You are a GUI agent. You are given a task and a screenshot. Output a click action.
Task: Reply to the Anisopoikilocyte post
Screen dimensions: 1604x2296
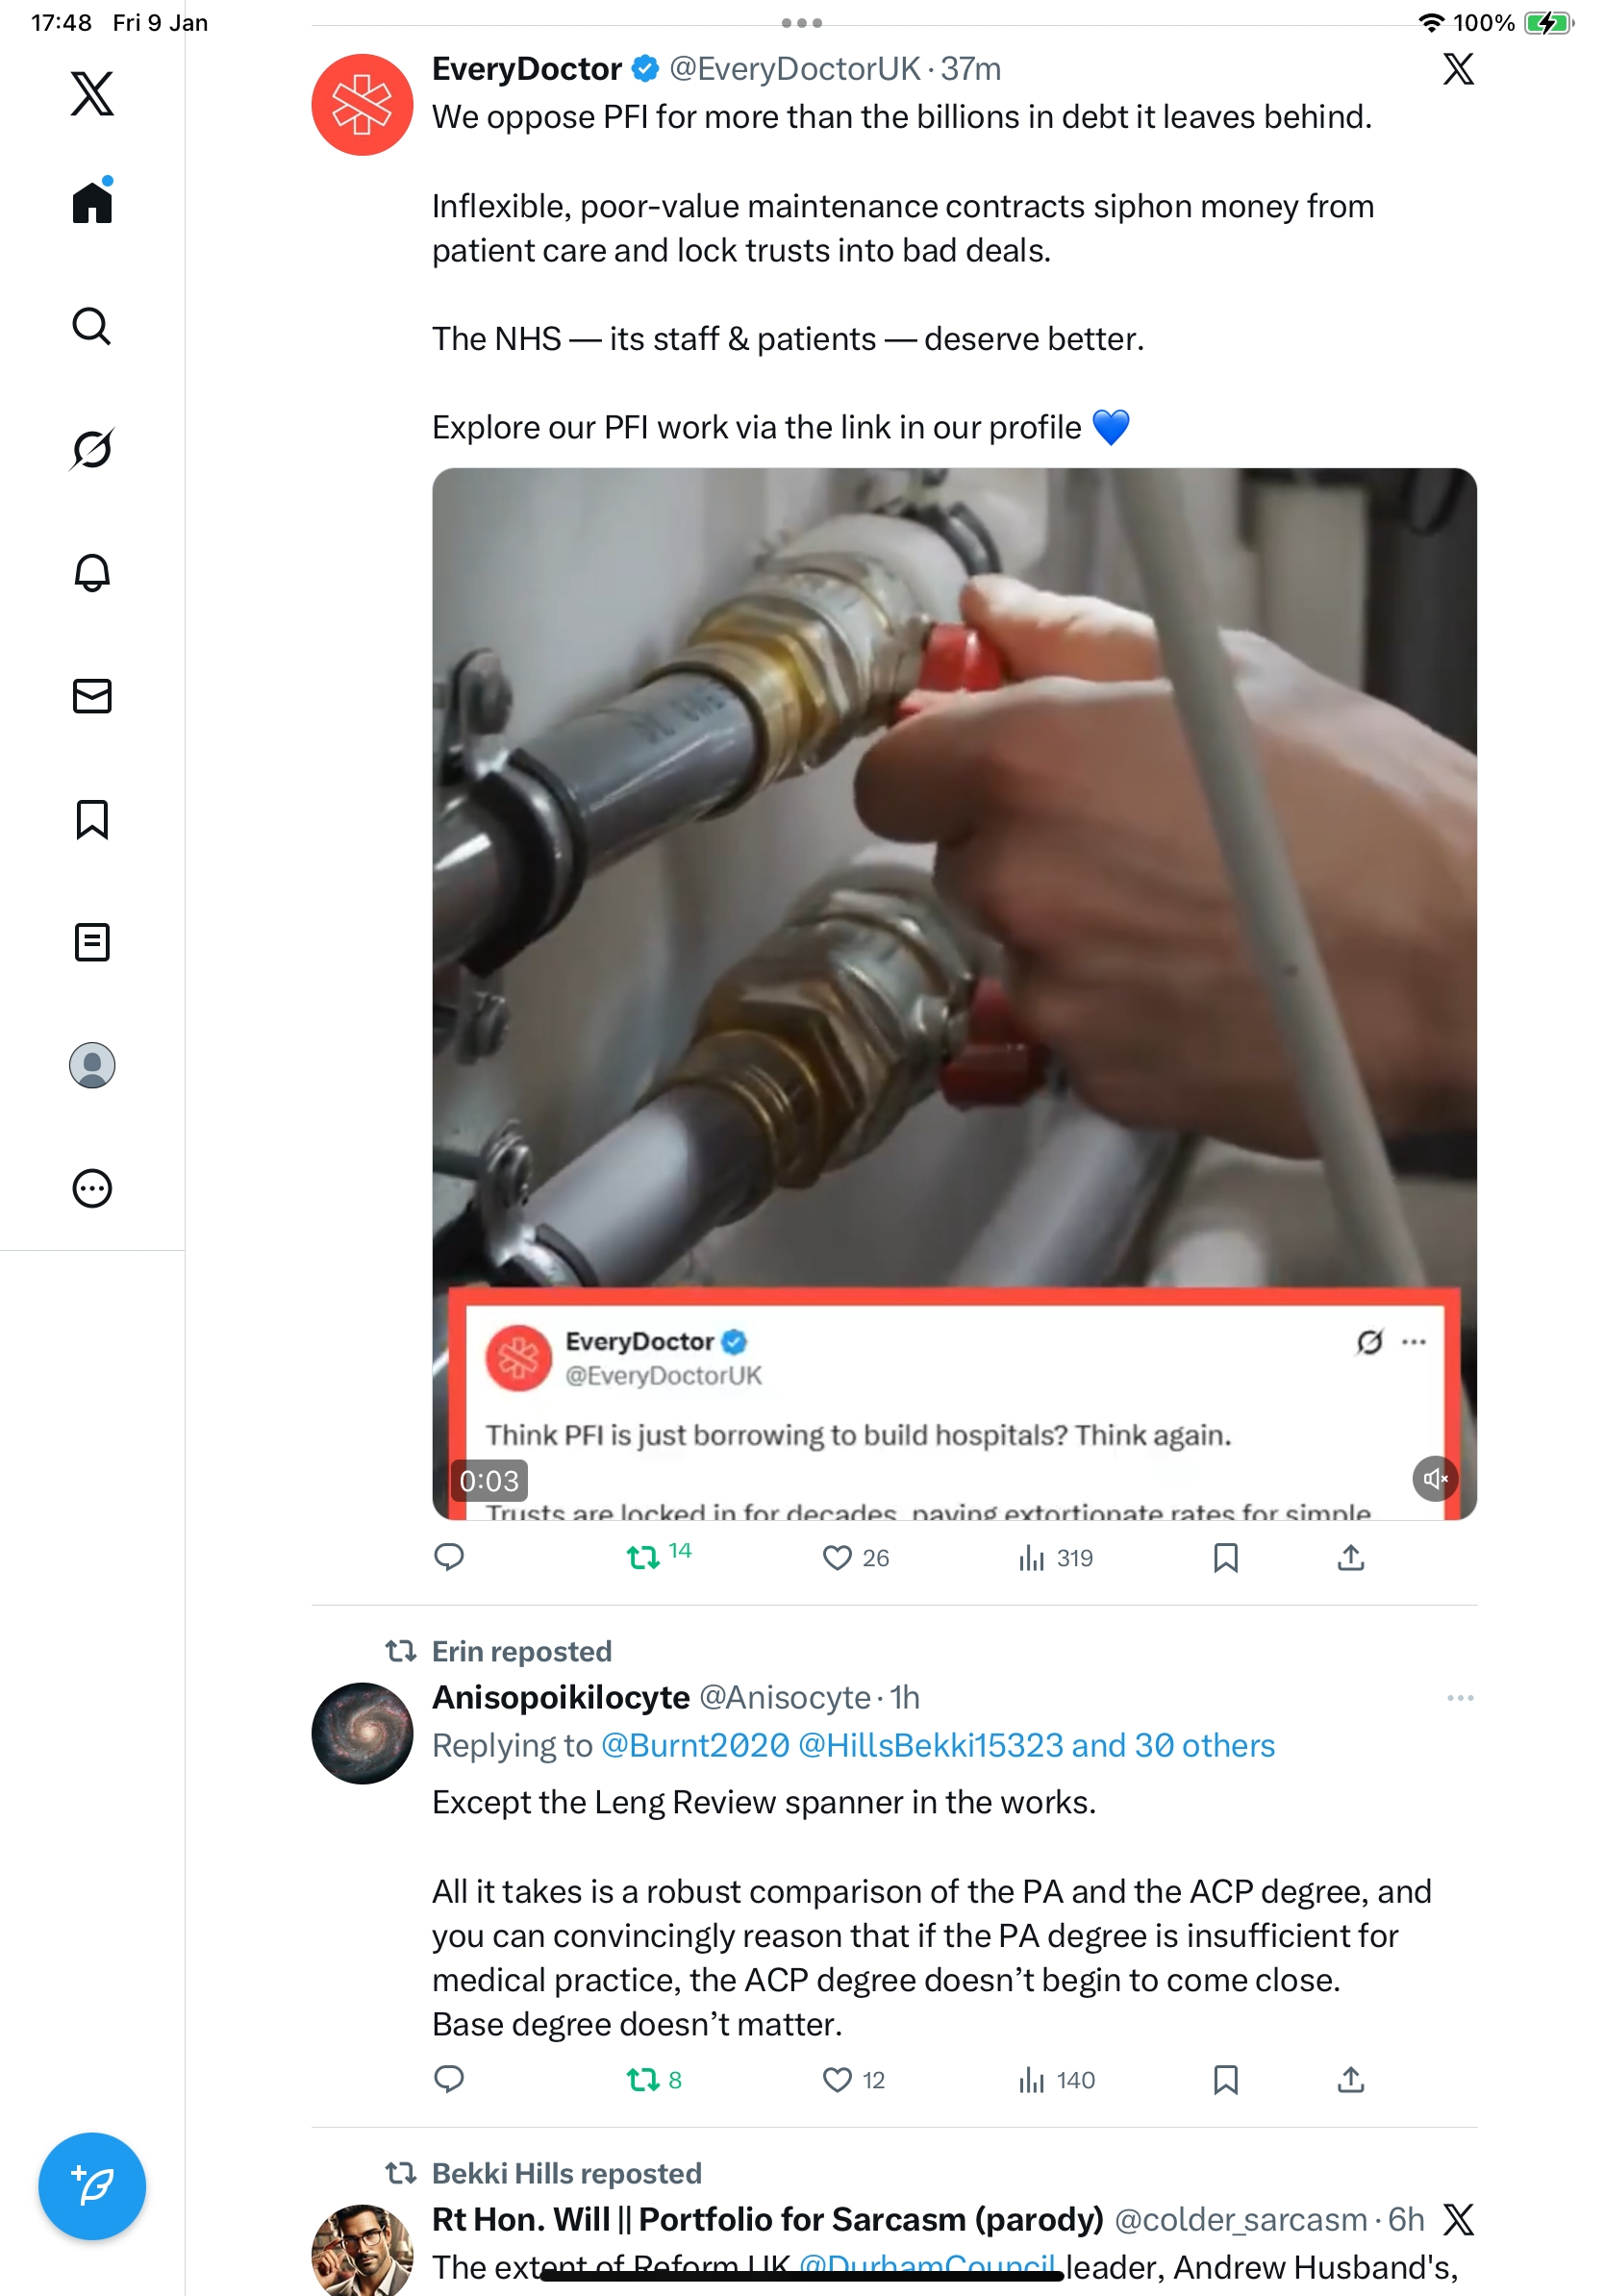449,2080
